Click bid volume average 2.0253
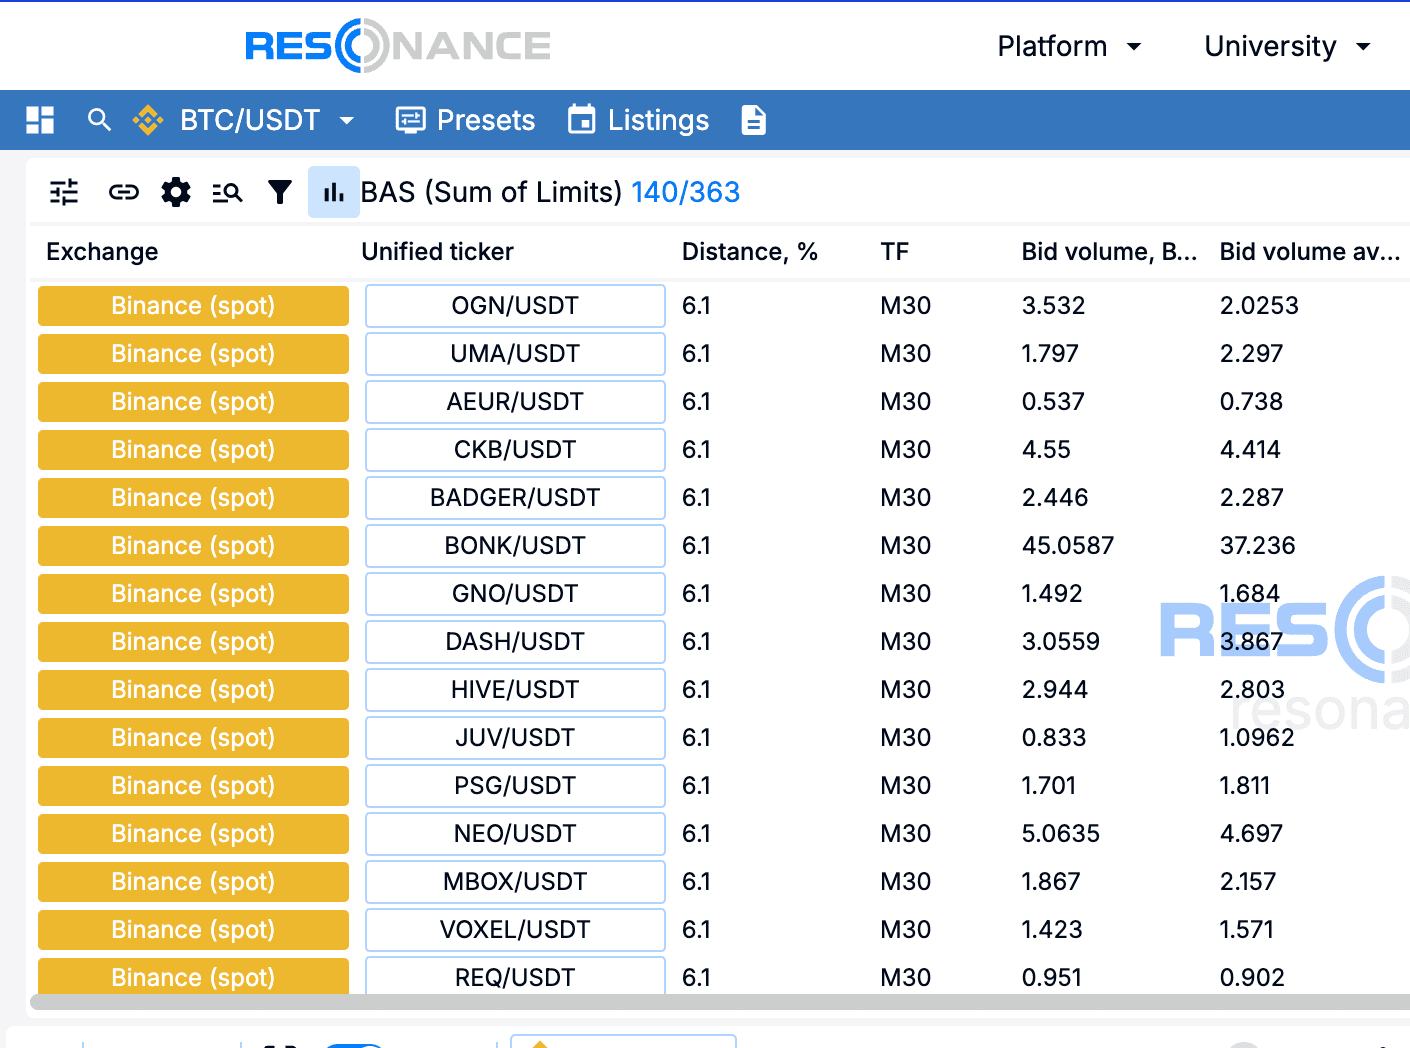 pyautogui.click(x=1259, y=306)
